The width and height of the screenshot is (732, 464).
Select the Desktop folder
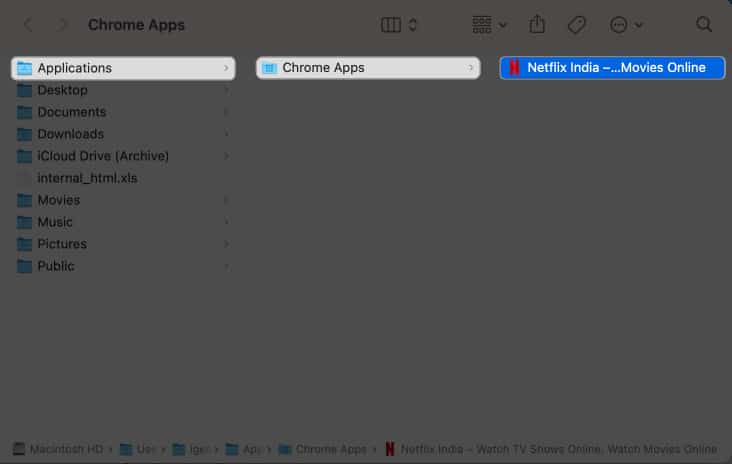pos(62,90)
